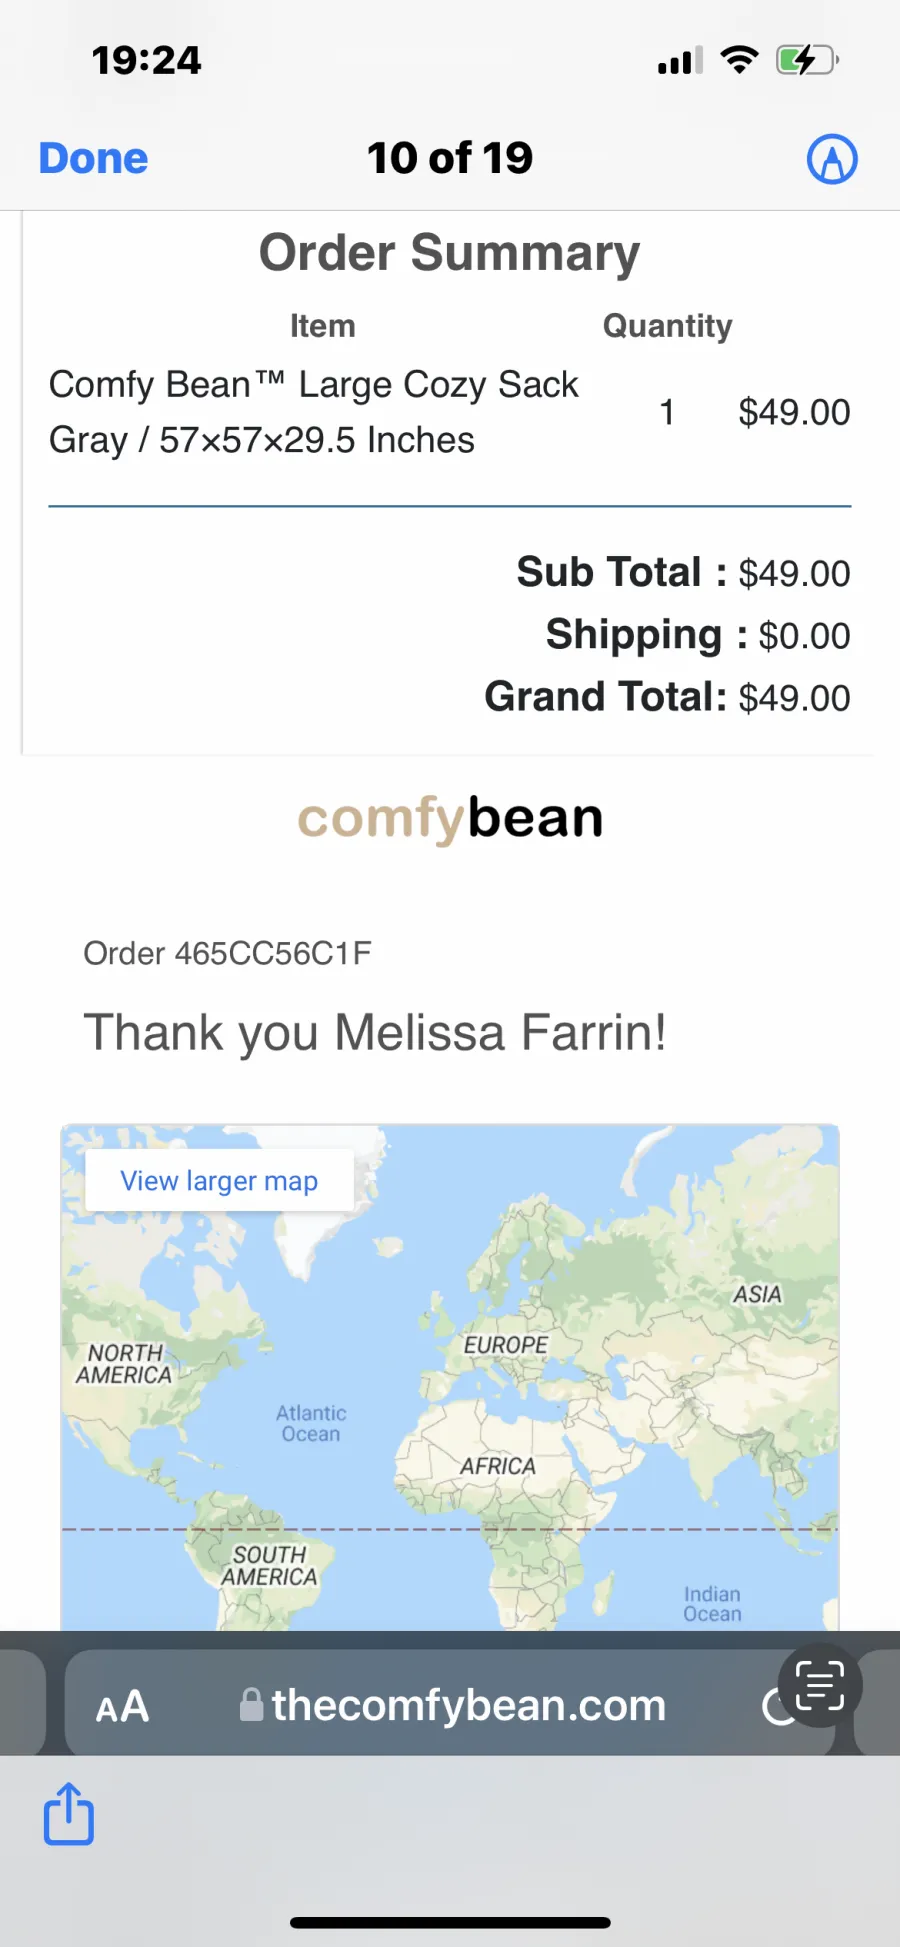This screenshot has height=1947, width=900.
Task: Tap the home indicator bar
Action: tap(450, 1922)
